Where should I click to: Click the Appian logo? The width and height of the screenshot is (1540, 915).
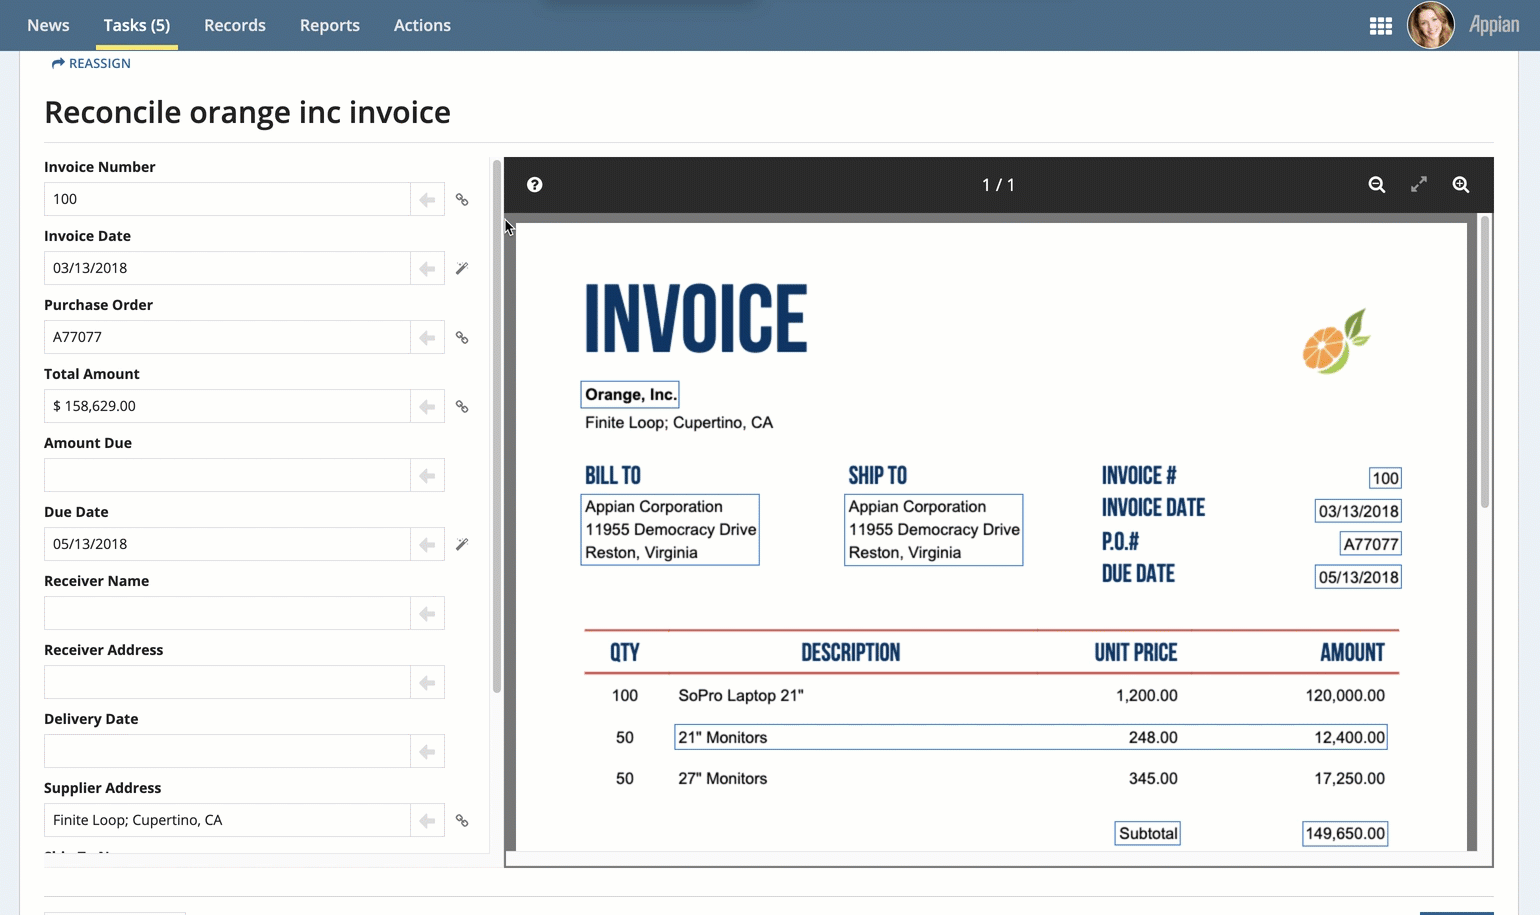[x=1494, y=25]
